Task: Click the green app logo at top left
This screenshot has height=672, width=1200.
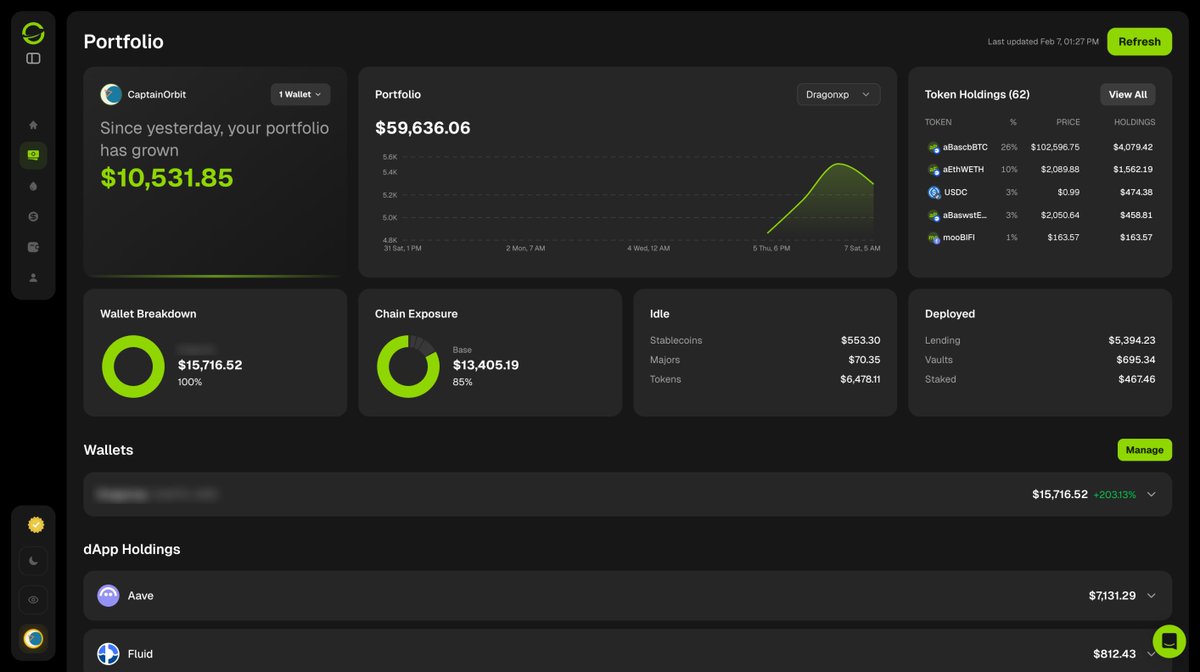Action: 33,31
